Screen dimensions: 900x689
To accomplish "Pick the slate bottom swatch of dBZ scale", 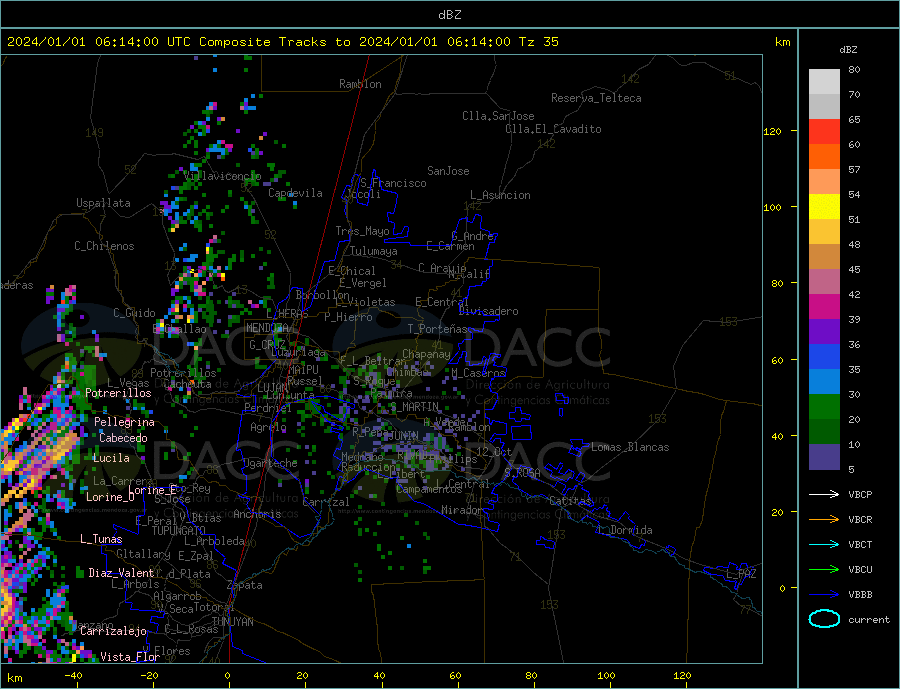I will click(x=824, y=457).
